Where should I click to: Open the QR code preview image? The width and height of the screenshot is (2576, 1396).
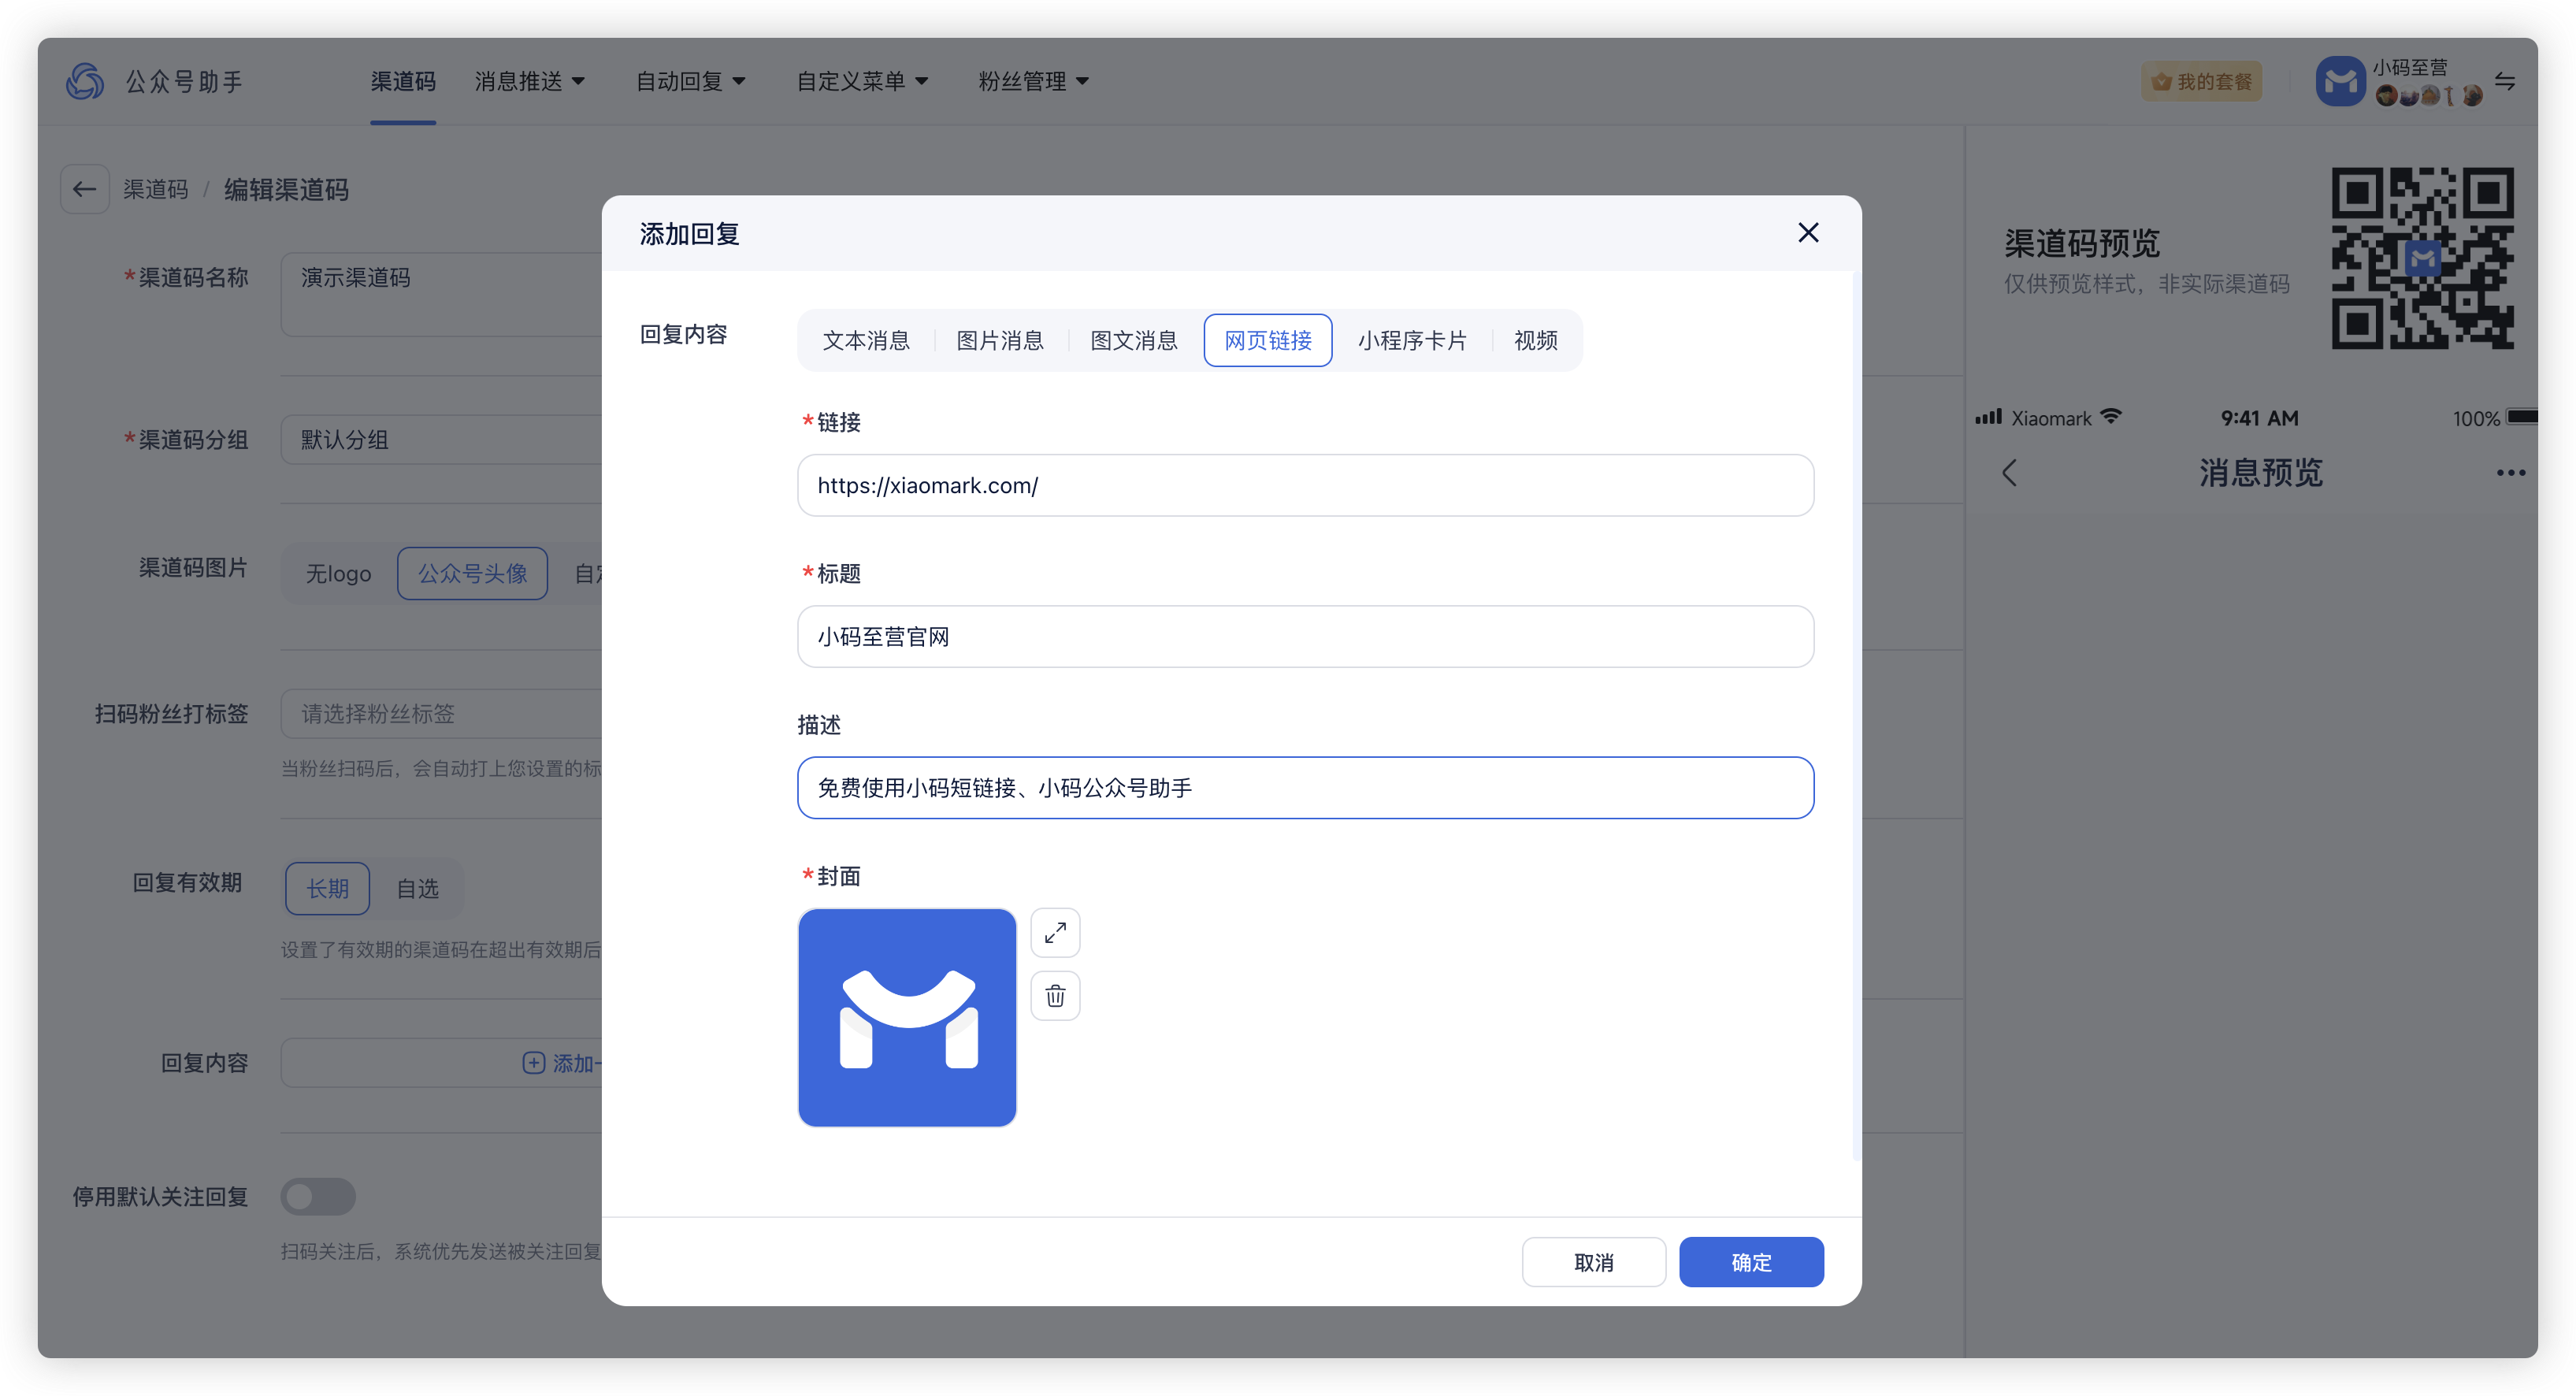pyautogui.click(x=2422, y=258)
